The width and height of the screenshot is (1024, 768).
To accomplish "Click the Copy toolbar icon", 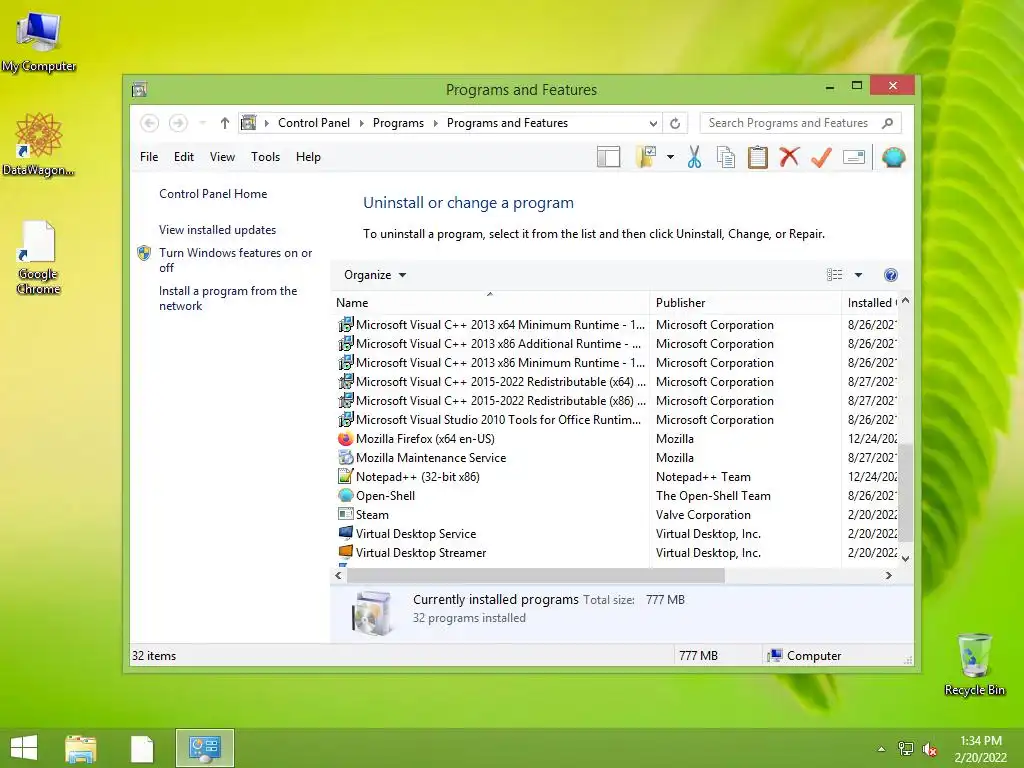I will (x=726, y=157).
